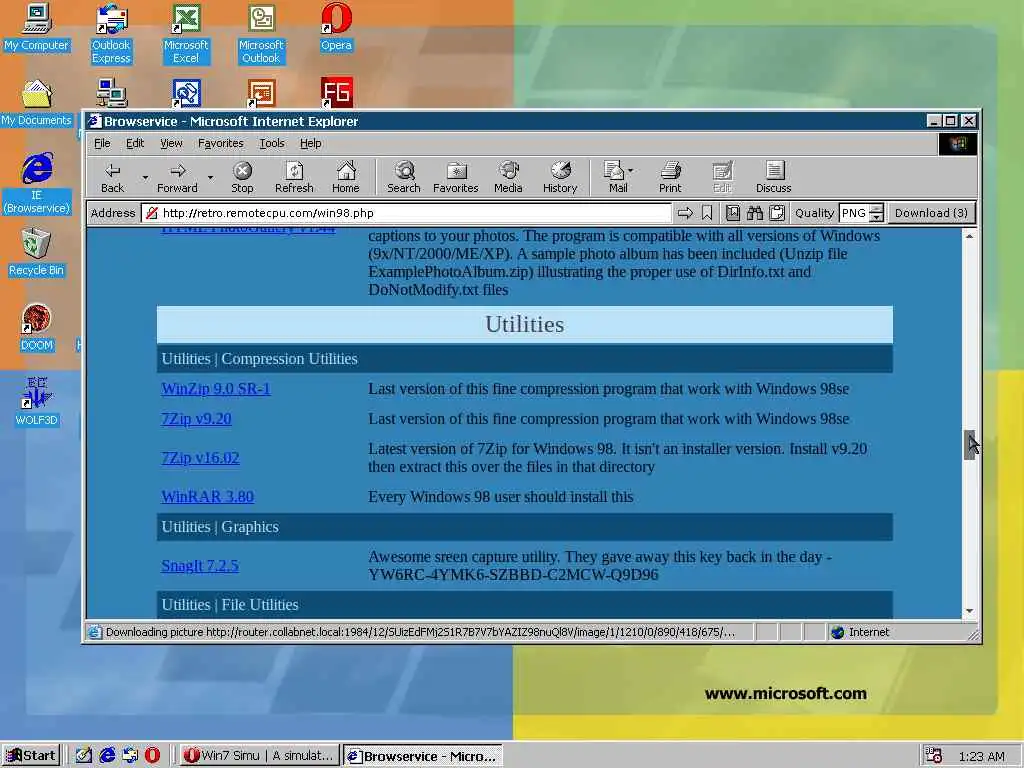Open Forward button history dropdown arrow
Screen dimensions: 1024x768
coord(210,178)
